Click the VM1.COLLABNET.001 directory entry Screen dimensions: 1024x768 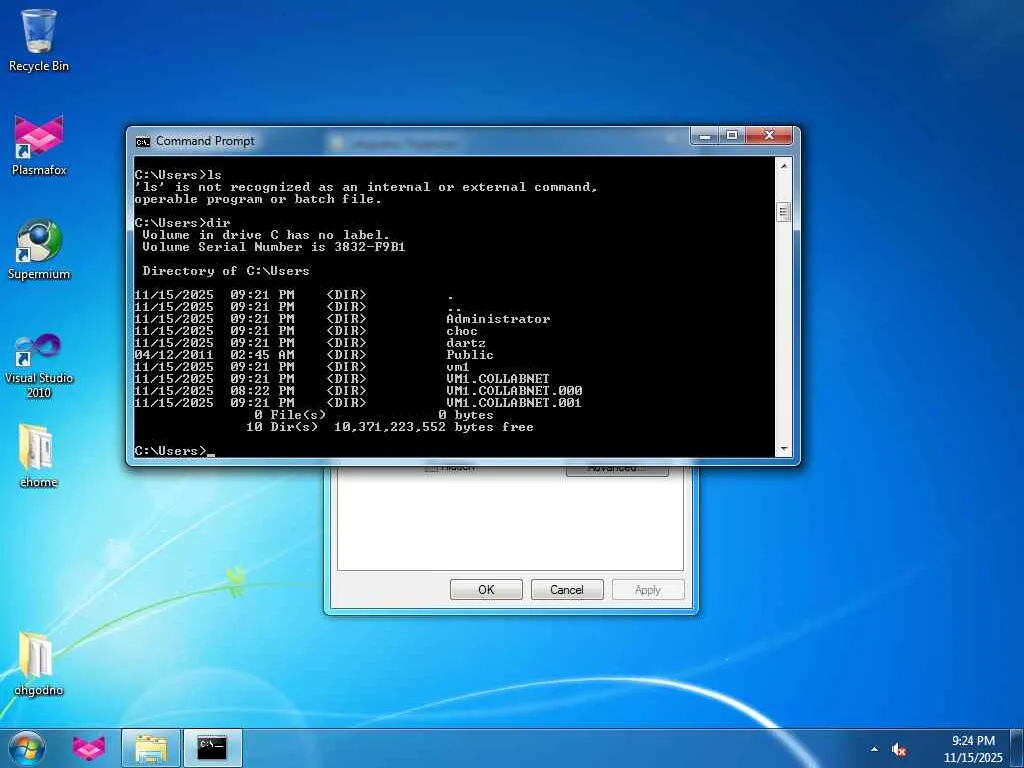pos(514,403)
